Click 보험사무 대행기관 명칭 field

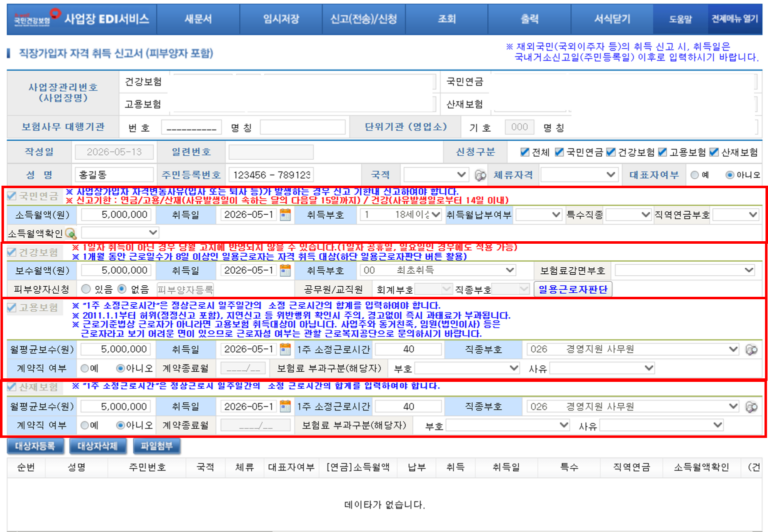point(303,127)
